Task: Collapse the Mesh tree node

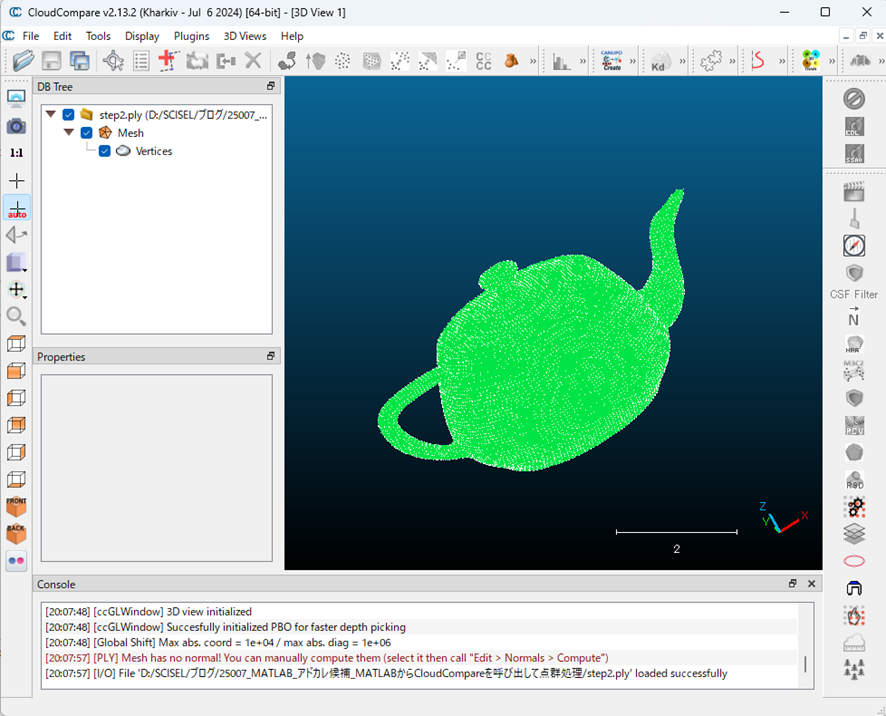Action: 69,132
